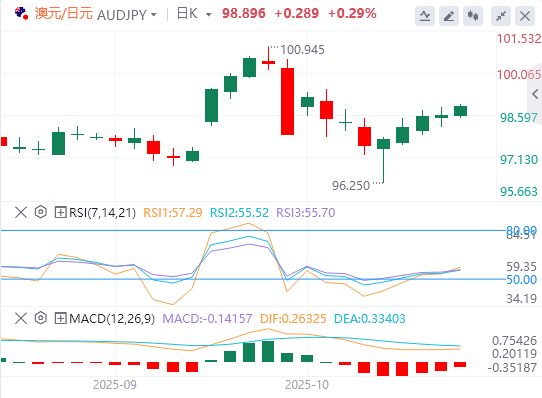Click the MACD:-0.14157 value
This screenshot has height=398, width=542.
point(207,319)
